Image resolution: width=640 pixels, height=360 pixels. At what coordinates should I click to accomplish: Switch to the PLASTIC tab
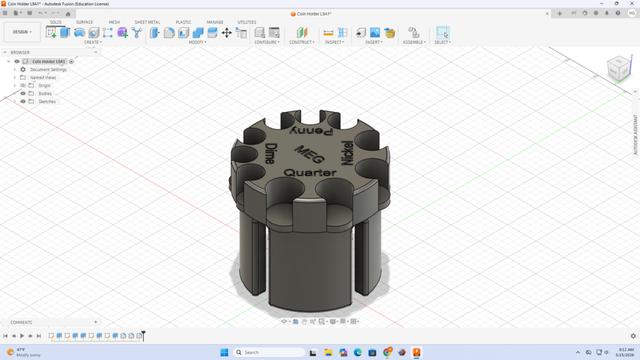(183, 22)
